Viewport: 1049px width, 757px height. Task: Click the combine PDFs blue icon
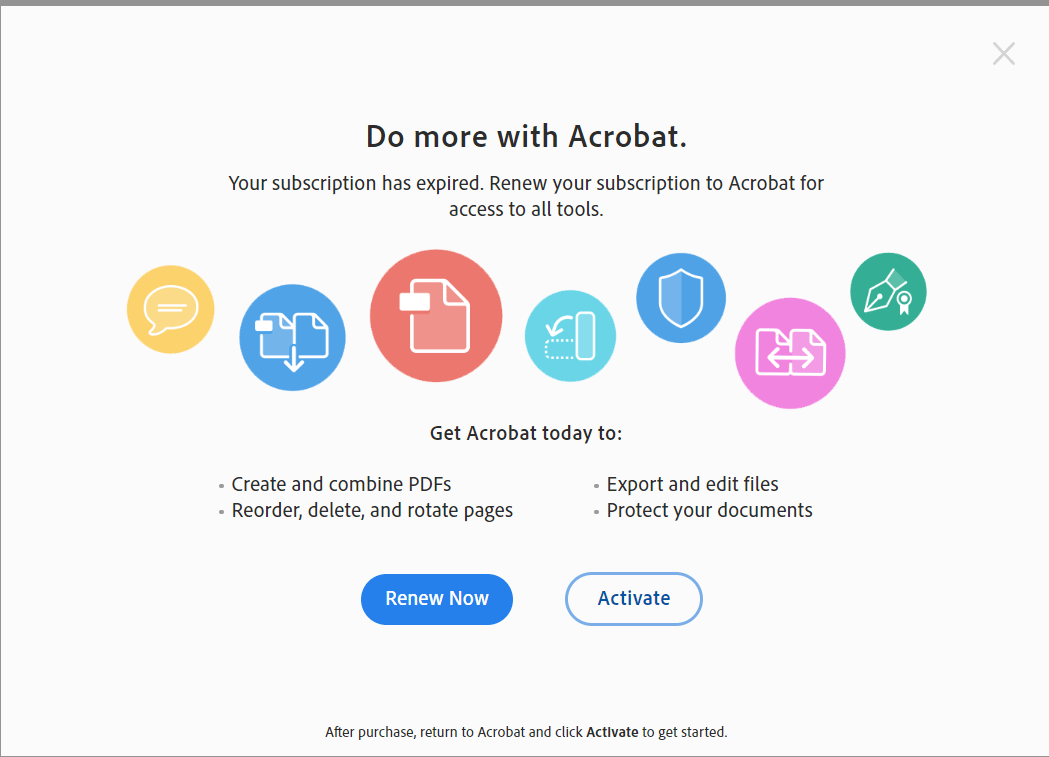coord(292,337)
